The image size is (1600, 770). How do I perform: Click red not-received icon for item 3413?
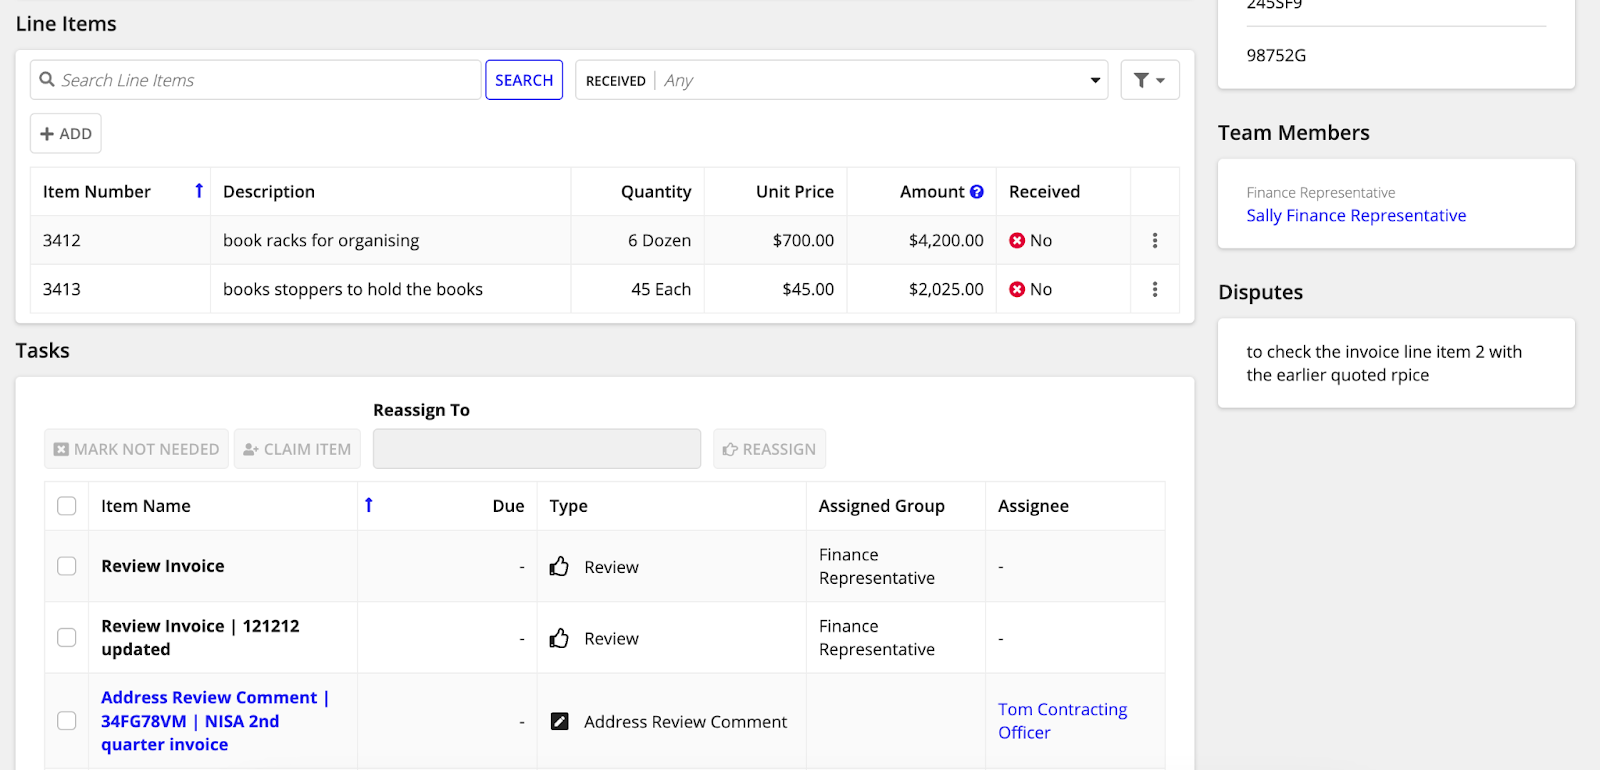click(1017, 289)
